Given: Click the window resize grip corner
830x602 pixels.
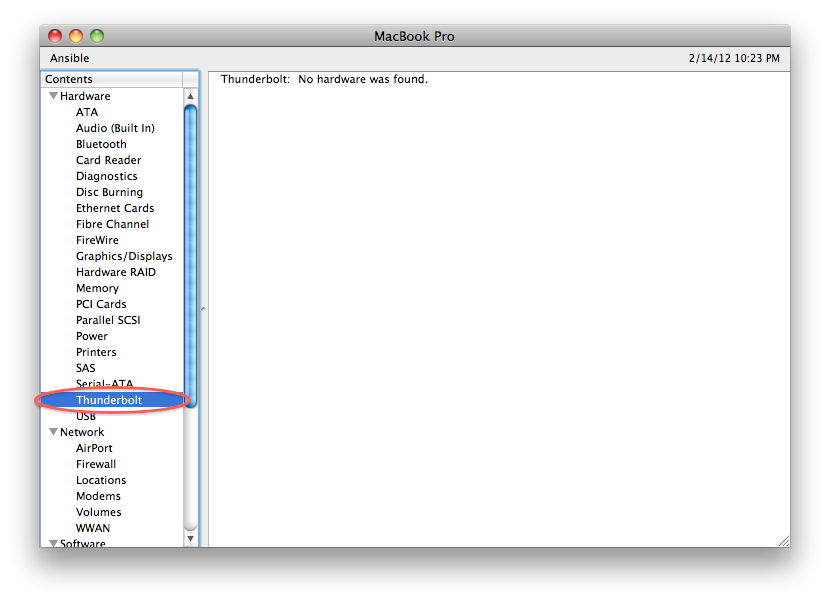Looking at the screenshot, I should [x=784, y=541].
